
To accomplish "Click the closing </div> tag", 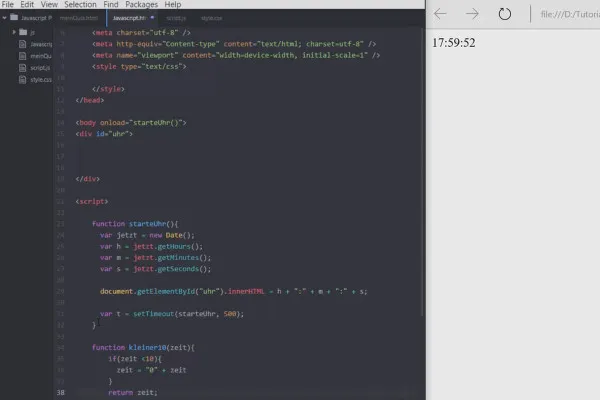I will pyautogui.click(x=88, y=179).
